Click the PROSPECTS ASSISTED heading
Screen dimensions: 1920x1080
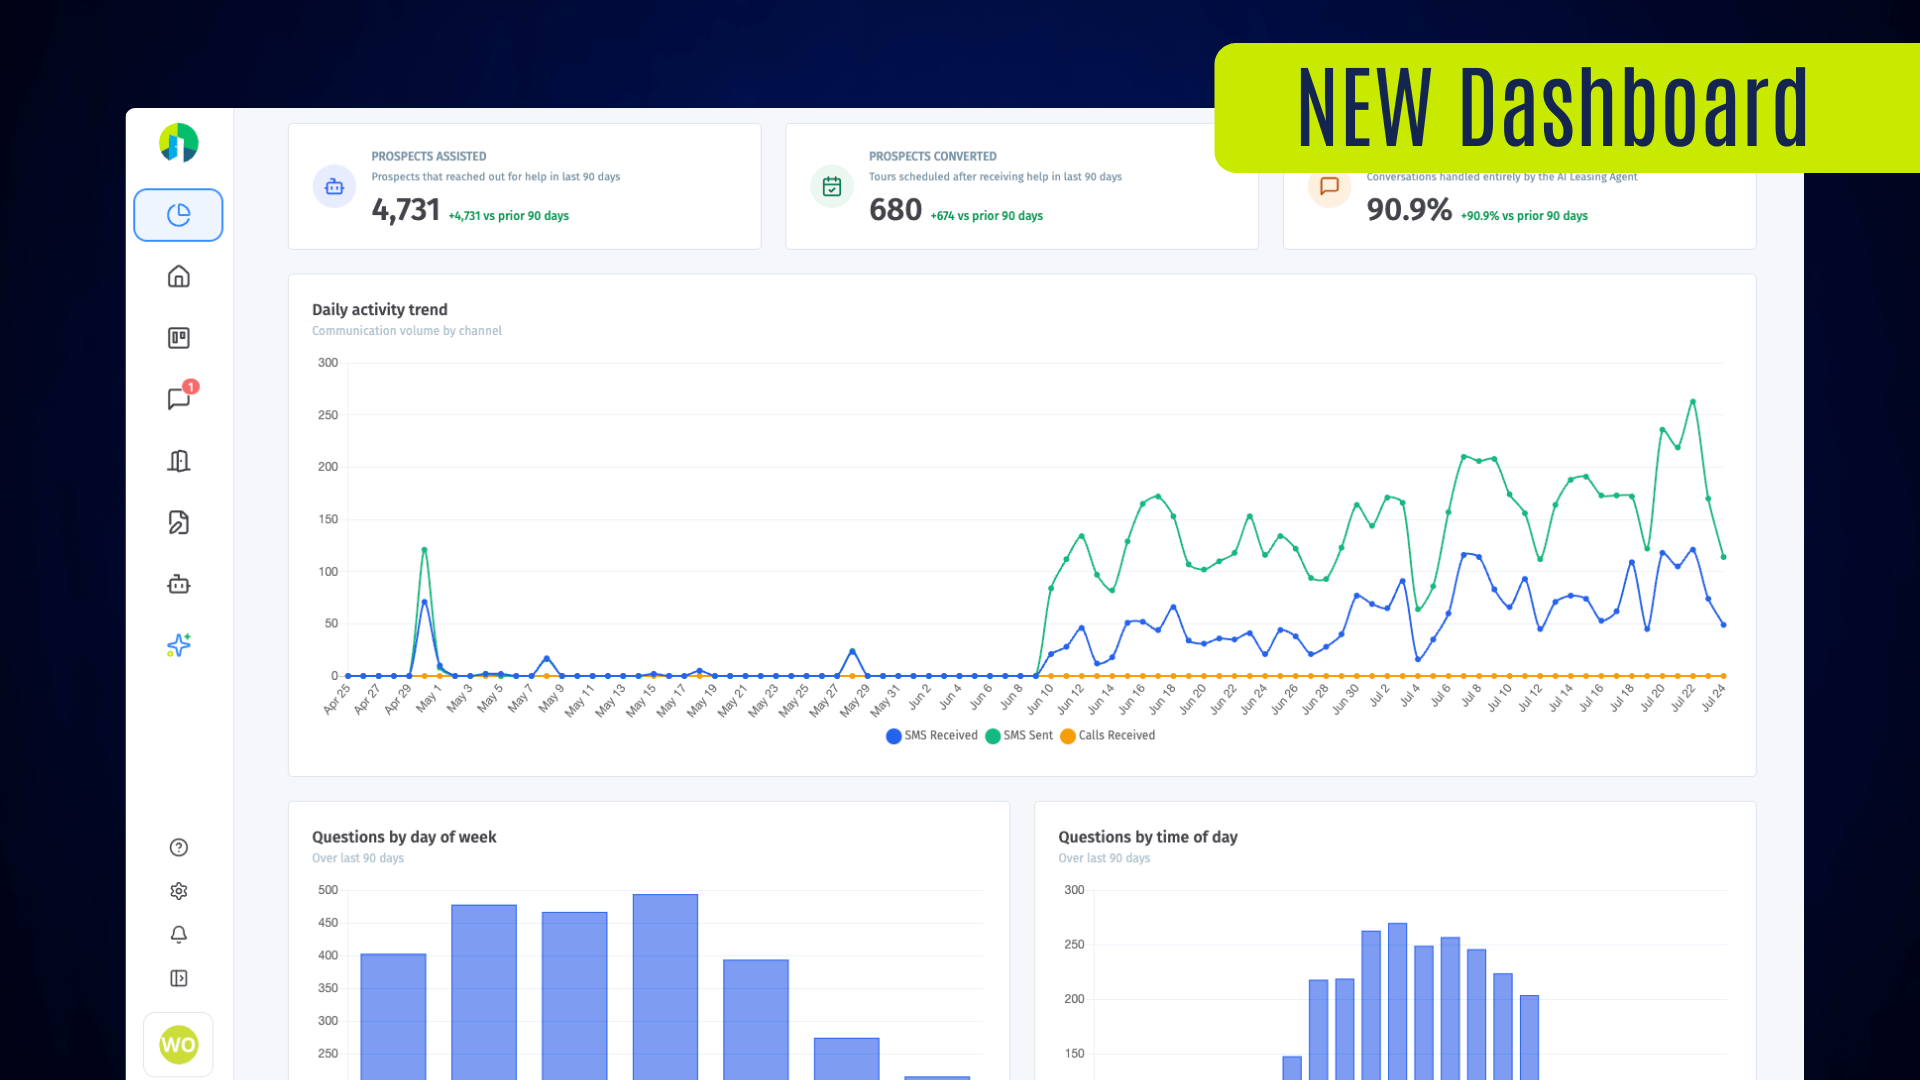pos(428,157)
